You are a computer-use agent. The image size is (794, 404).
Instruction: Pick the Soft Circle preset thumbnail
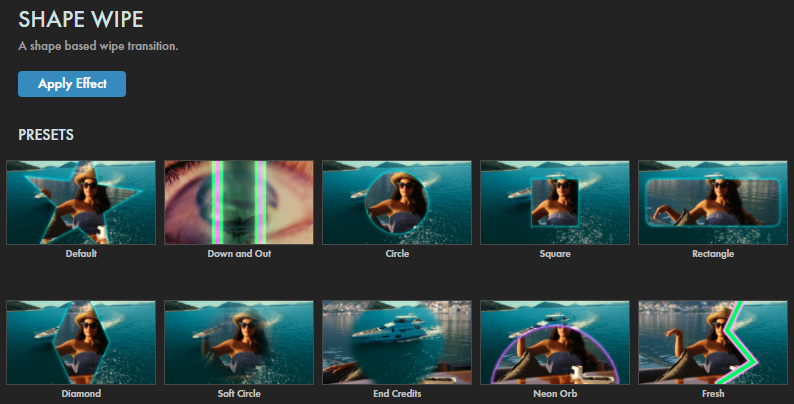click(239, 343)
